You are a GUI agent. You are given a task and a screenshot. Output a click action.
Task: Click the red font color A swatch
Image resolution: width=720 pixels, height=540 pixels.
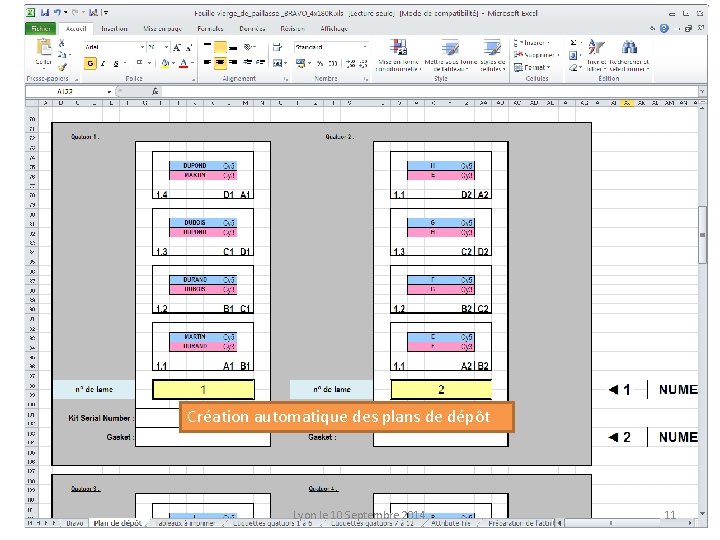click(x=184, y=63)
